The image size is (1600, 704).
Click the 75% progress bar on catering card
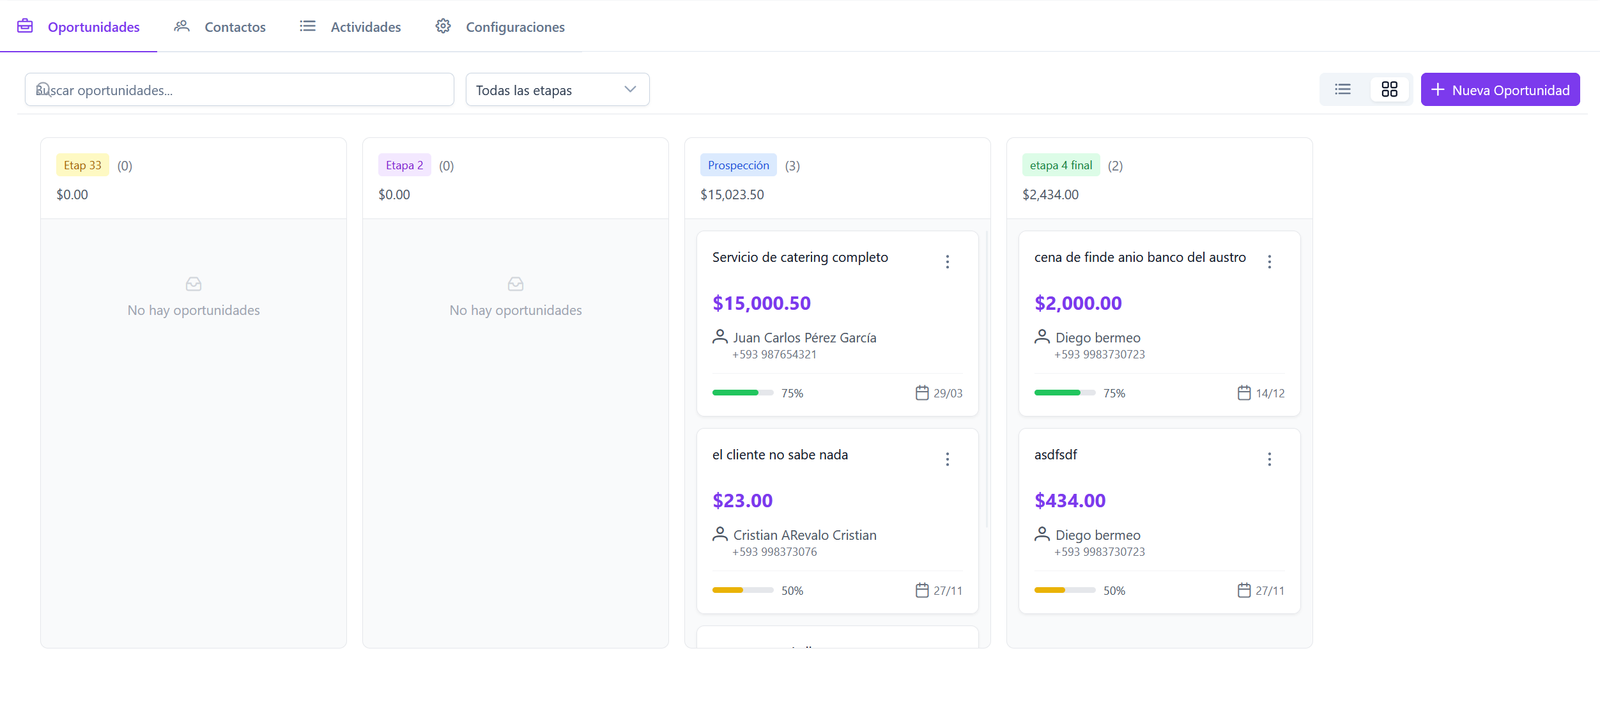pos(742,393)
